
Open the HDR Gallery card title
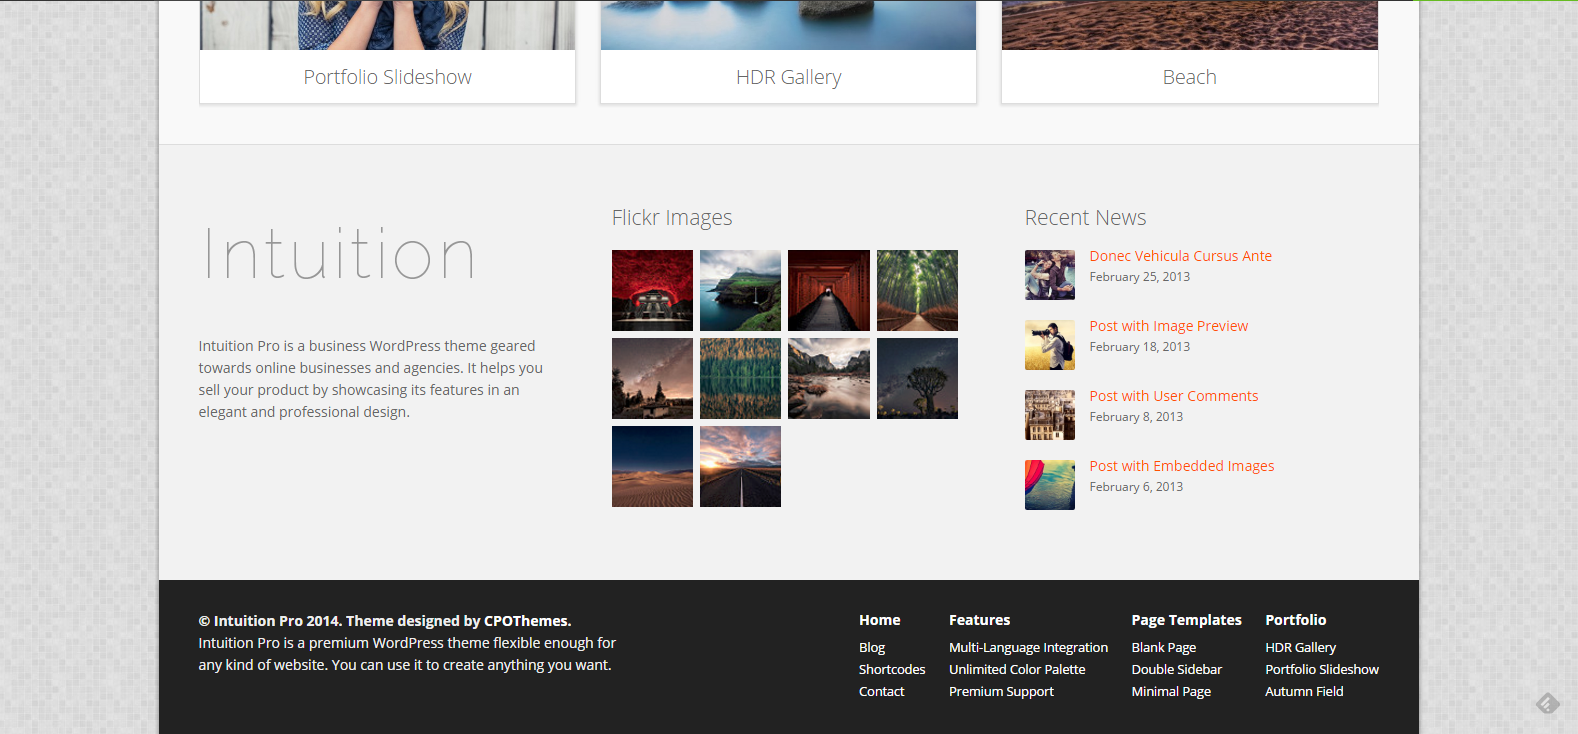tap(788, 77)
